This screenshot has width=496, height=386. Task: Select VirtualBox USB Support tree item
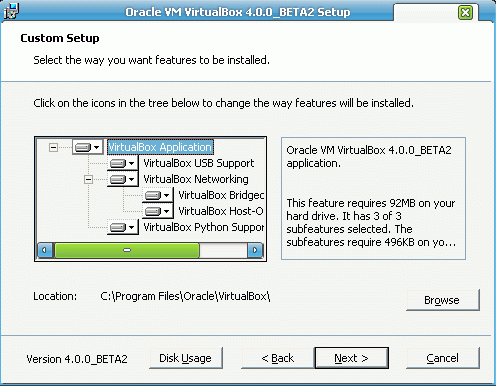[x=199, y=163]
